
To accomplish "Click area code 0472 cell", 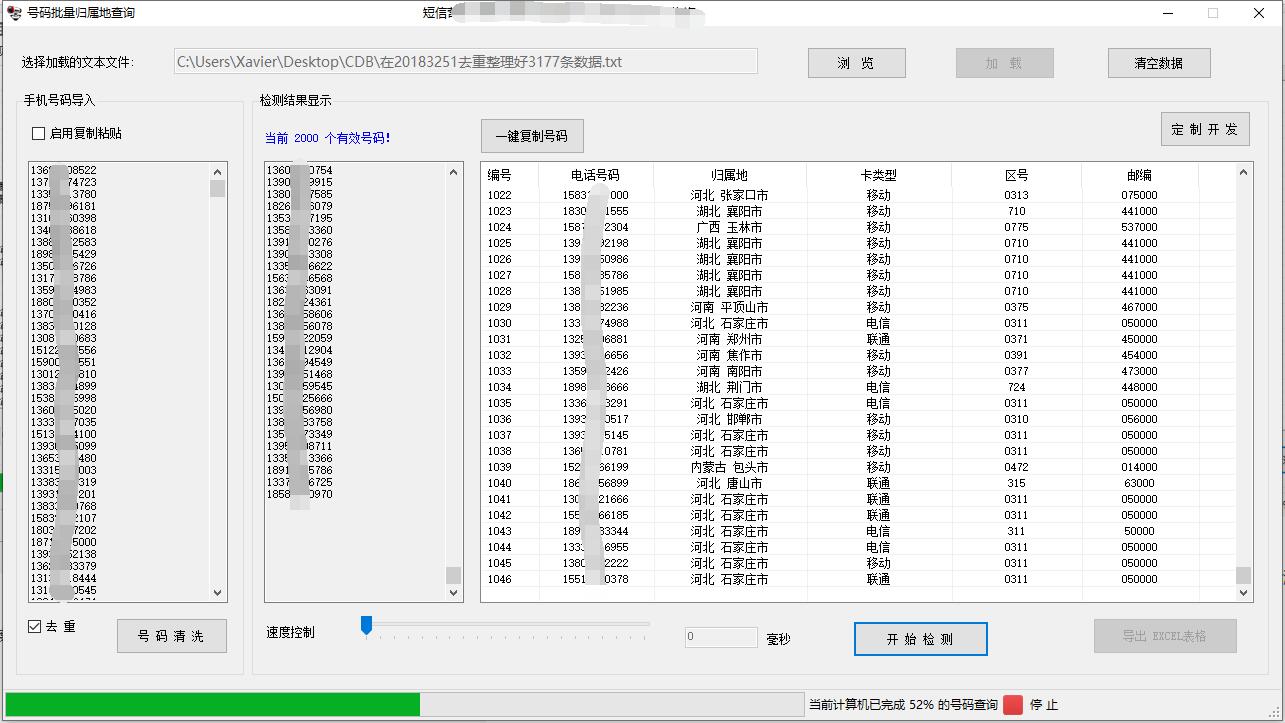I will 1016,467.
